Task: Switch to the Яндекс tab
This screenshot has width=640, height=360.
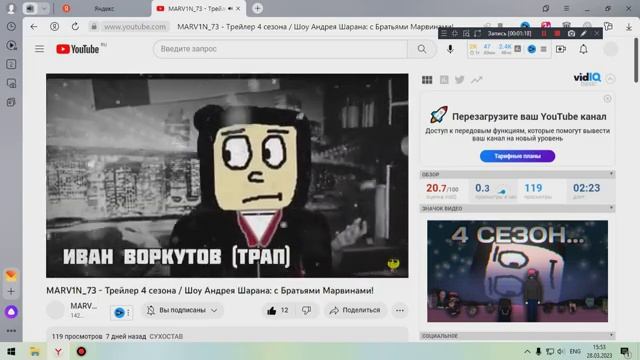Action: tap(104, 9)
